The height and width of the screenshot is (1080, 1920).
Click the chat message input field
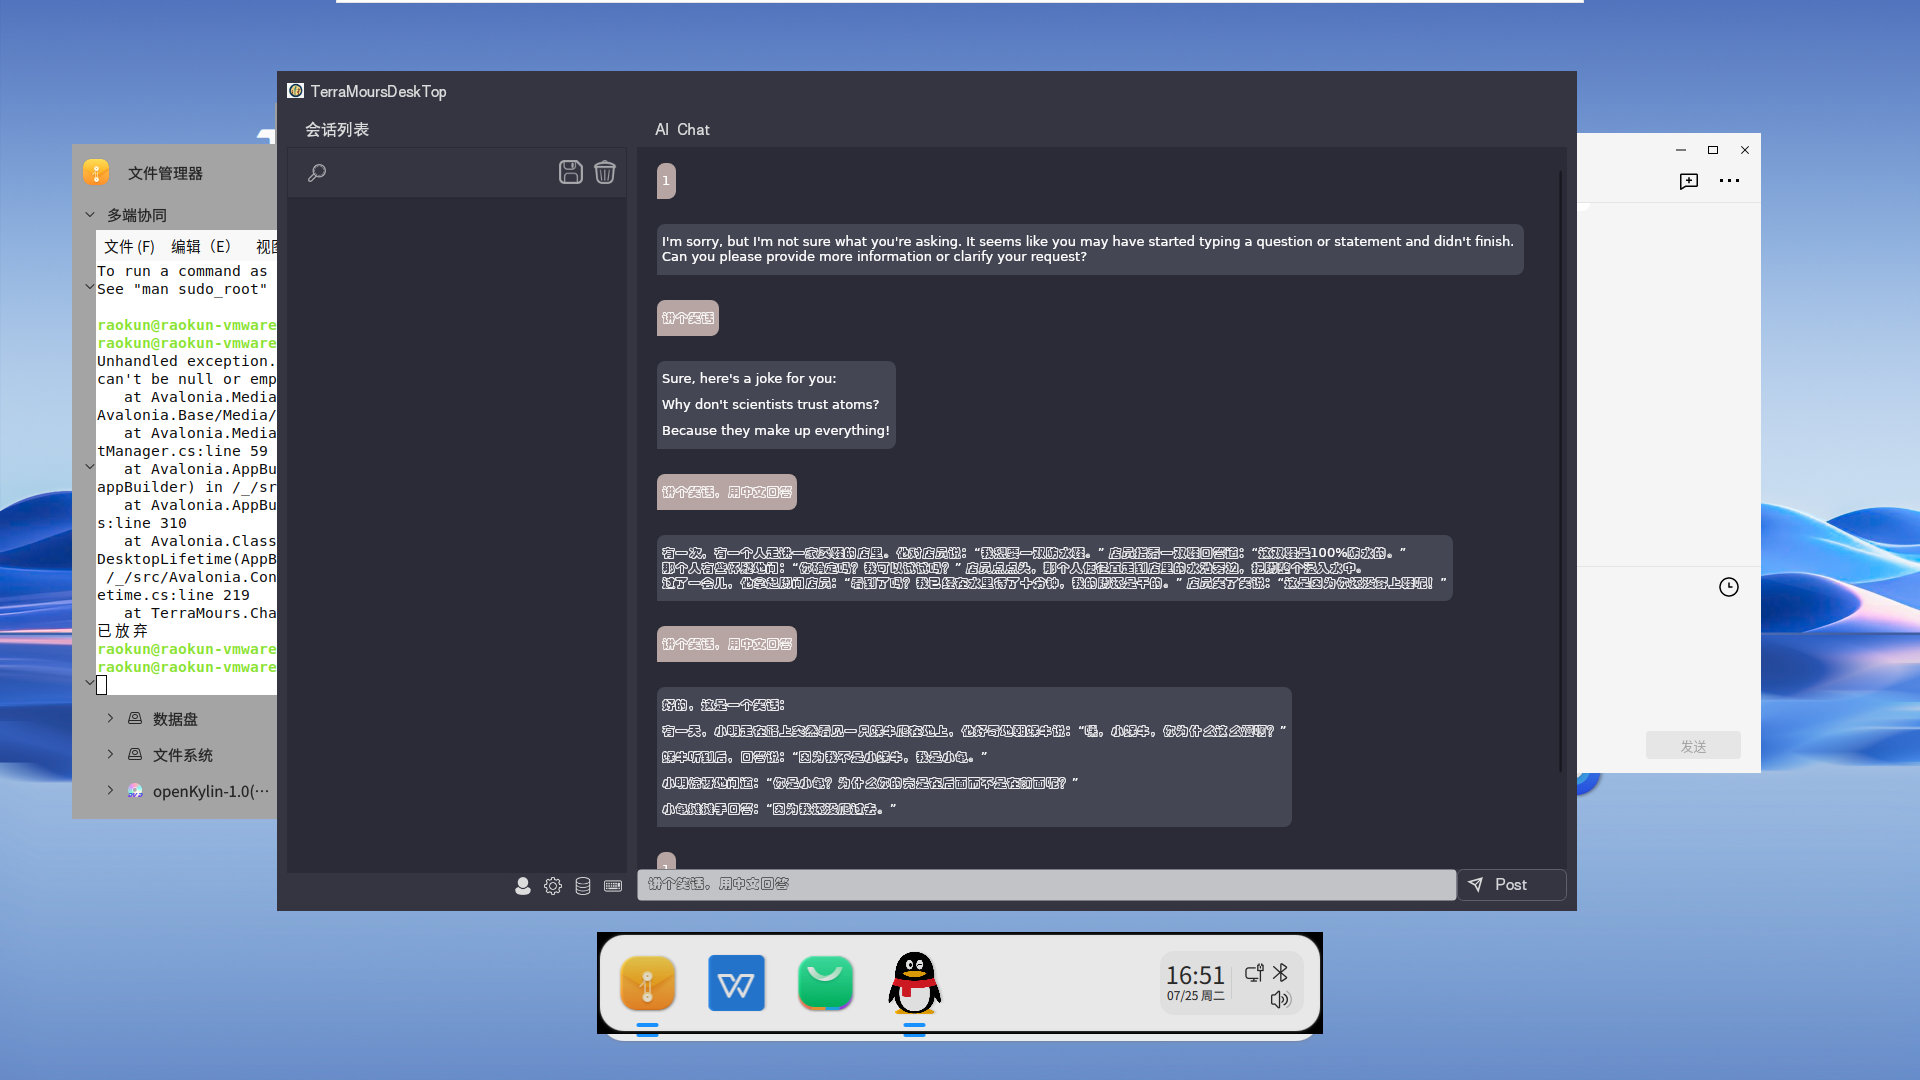point(1045,884)
